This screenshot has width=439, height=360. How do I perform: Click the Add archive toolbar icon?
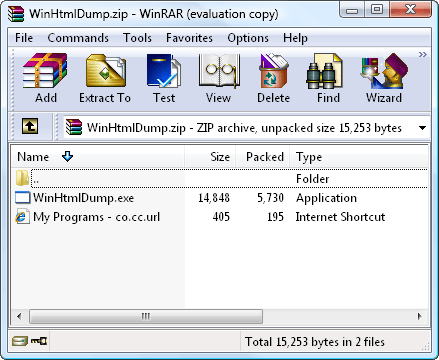[x=45, y=71]
